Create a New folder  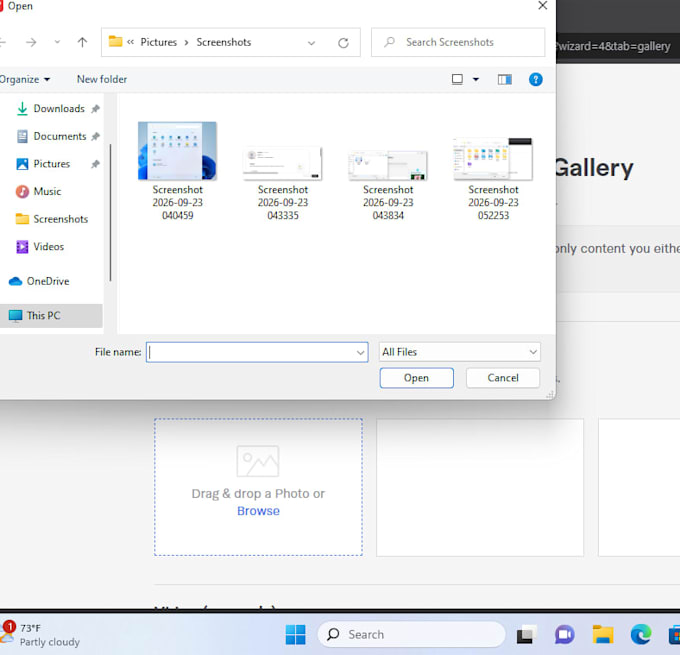[x=102, y=79]
